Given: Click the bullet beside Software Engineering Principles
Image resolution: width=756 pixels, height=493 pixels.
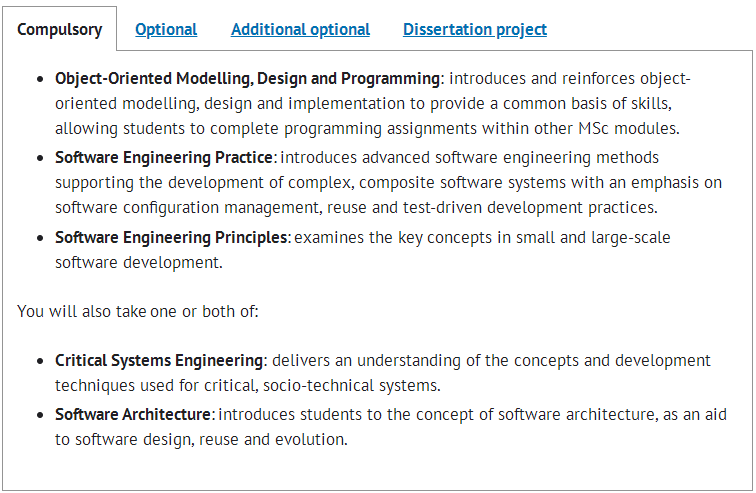Looking at the screenshot, I should pyautogui.click(x=40, y=238).
